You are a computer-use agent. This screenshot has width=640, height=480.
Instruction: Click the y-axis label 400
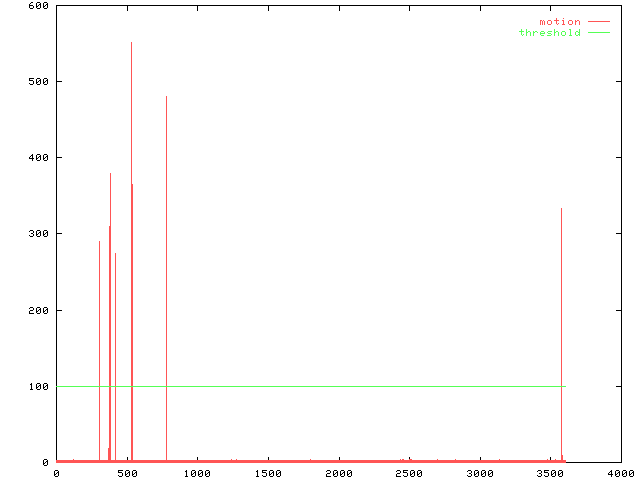click(38, 158)
